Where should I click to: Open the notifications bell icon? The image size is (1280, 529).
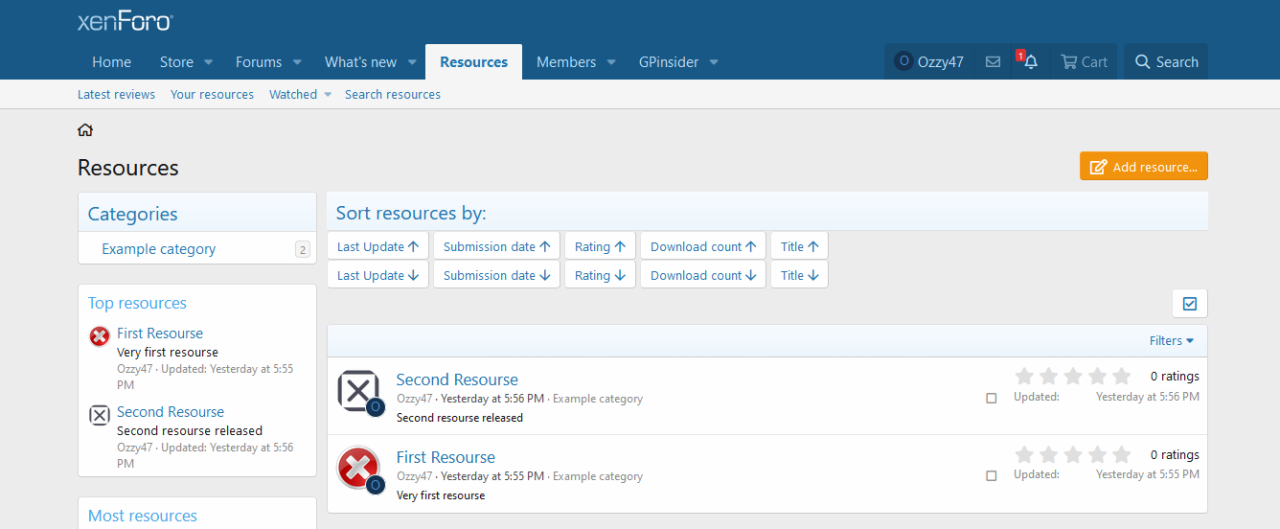(x=1030, y=62)
